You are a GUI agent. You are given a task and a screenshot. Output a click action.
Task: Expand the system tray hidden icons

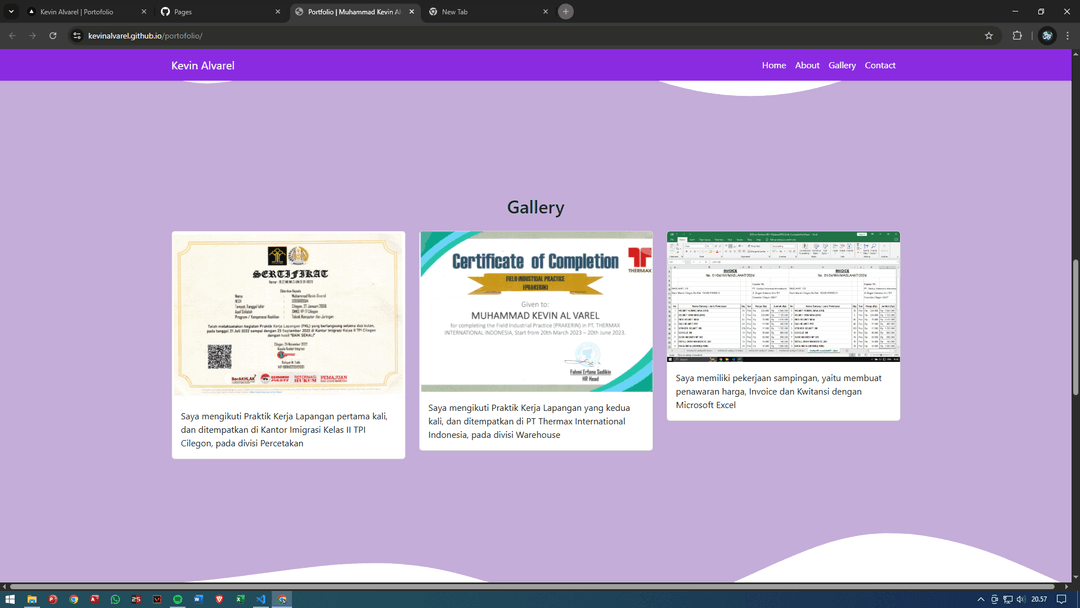tap(980, 599)
